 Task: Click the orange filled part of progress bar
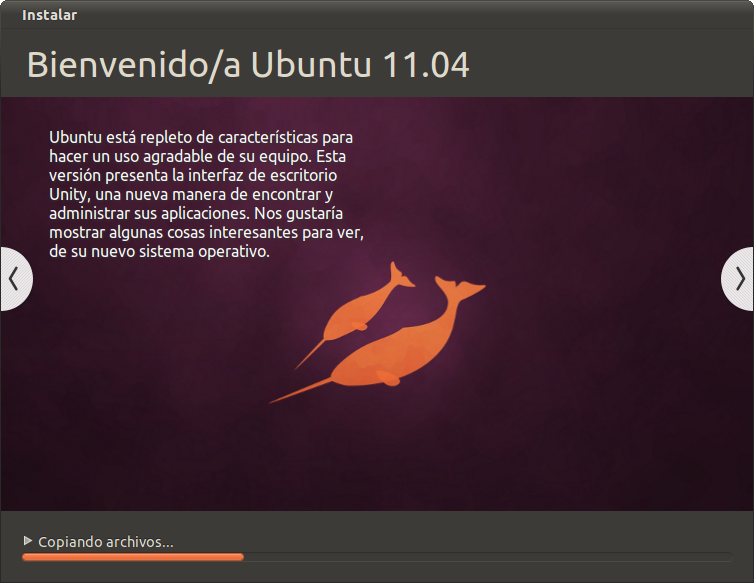click(132, 557)
